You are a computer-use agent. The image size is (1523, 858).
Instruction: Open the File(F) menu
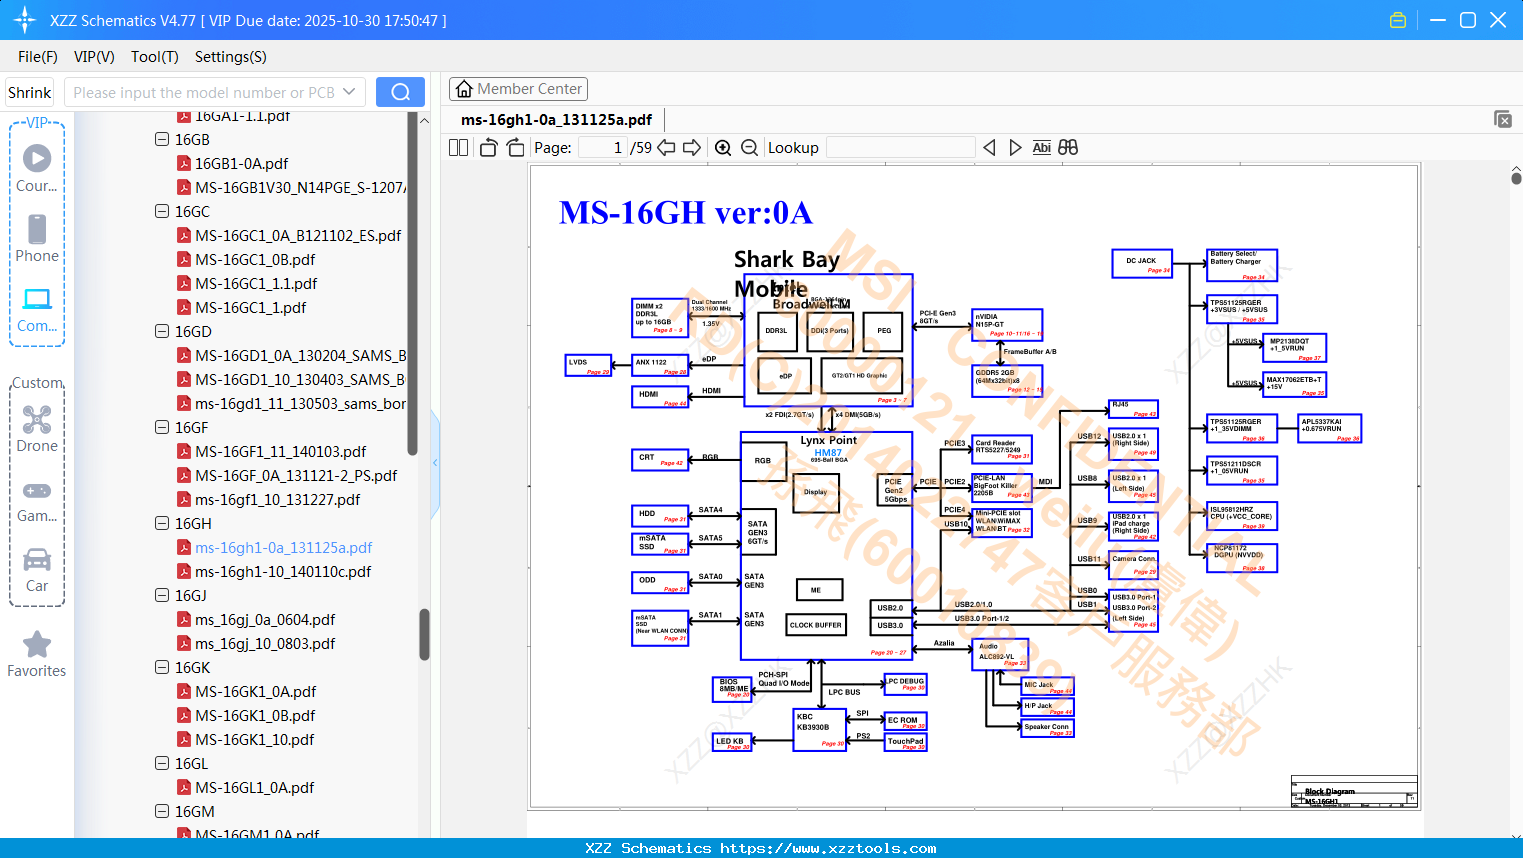(x=38, y=57)
